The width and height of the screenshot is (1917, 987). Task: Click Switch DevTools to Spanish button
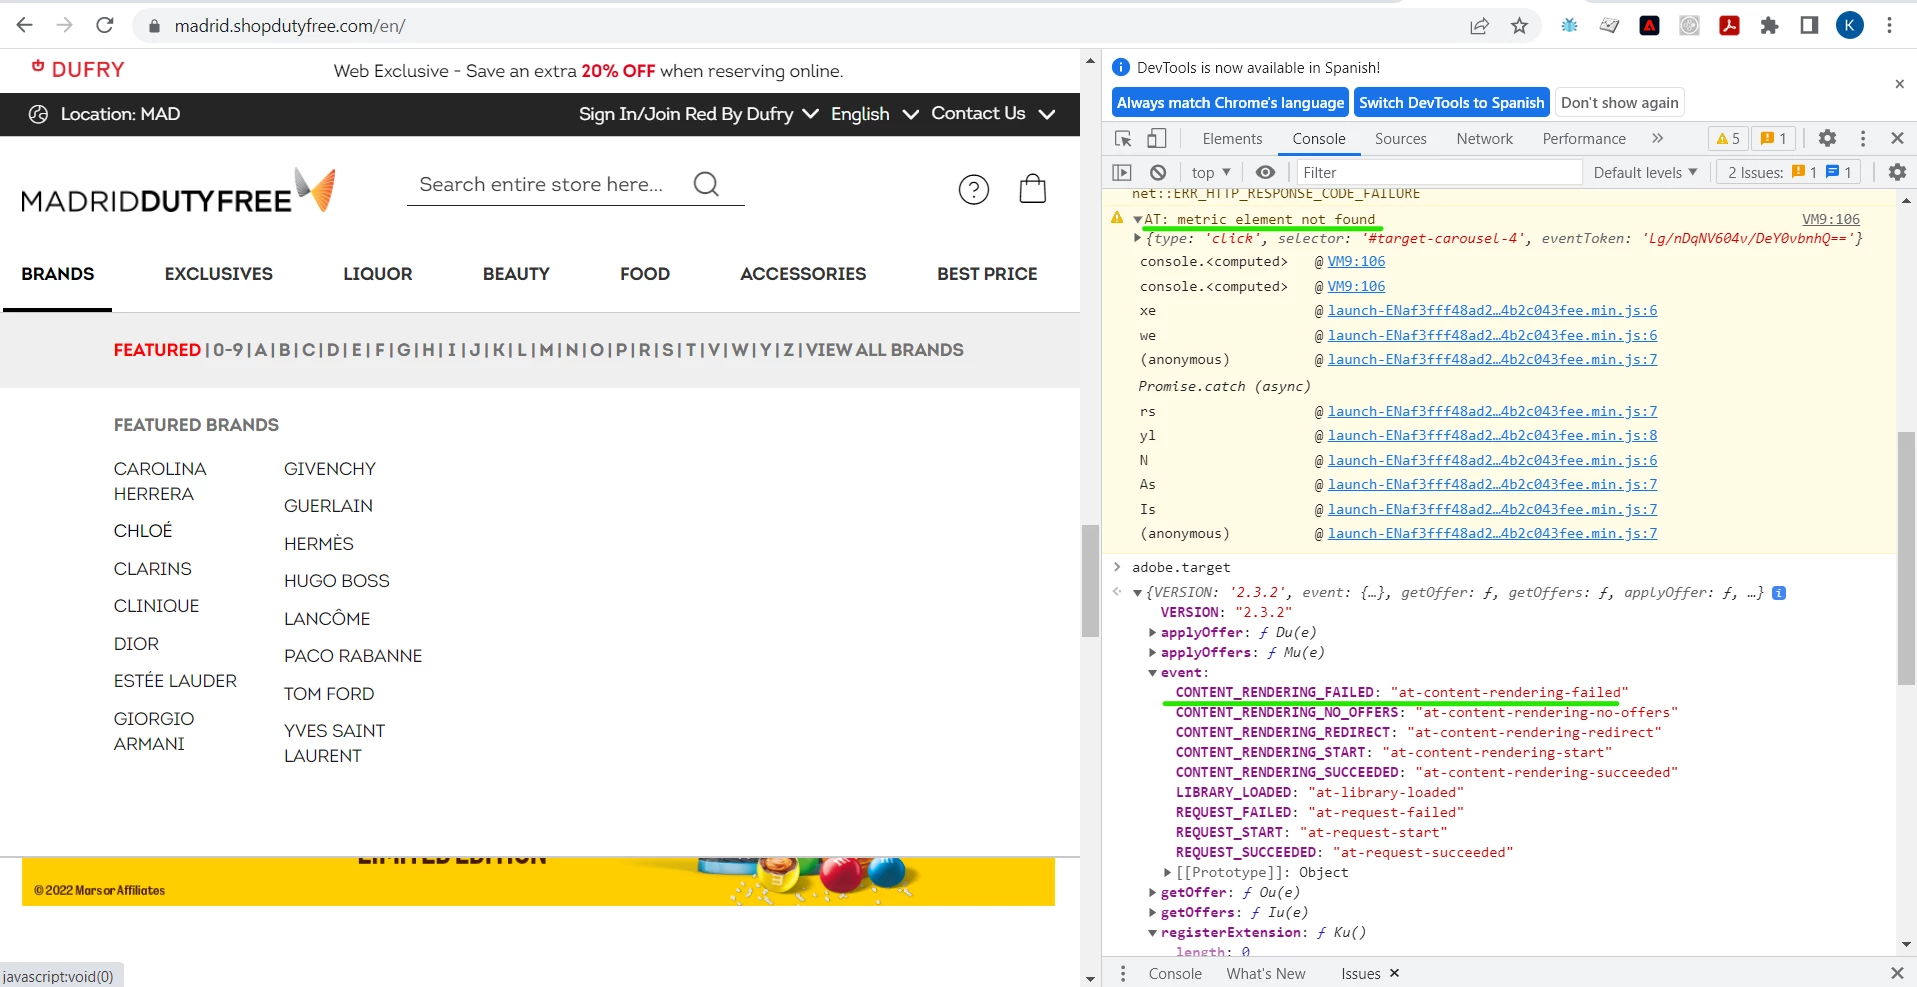tap(1451, 103)
